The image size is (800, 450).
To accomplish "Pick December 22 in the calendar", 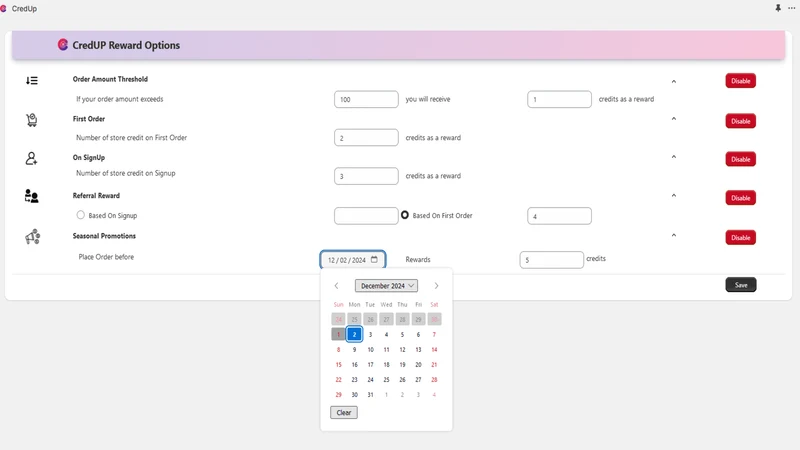I will (x=338, y=380).
